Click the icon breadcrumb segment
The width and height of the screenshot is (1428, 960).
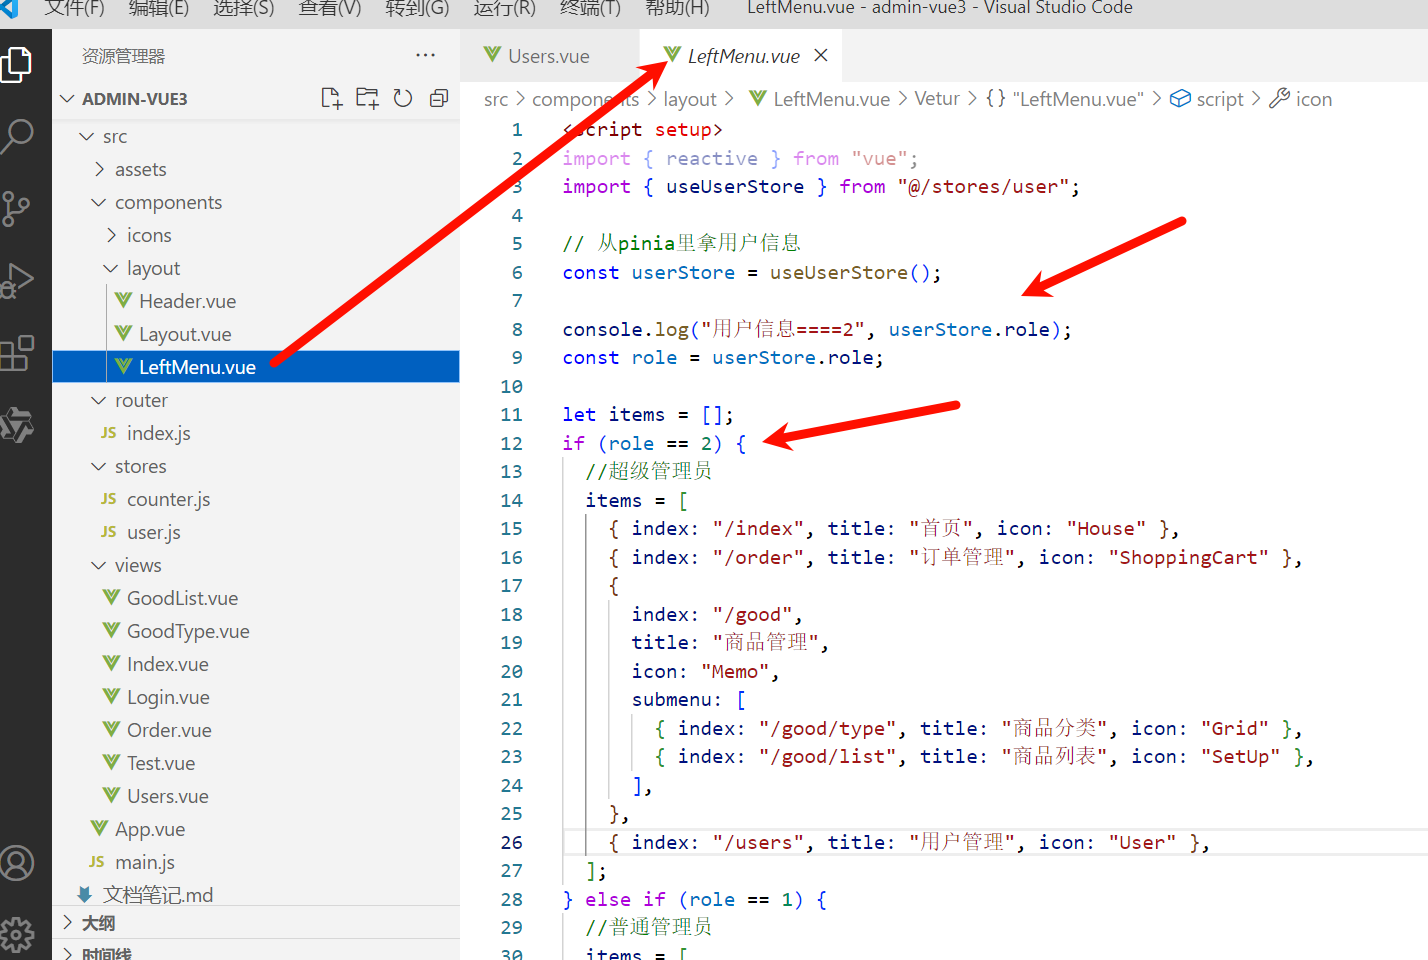coord(1302,99)
